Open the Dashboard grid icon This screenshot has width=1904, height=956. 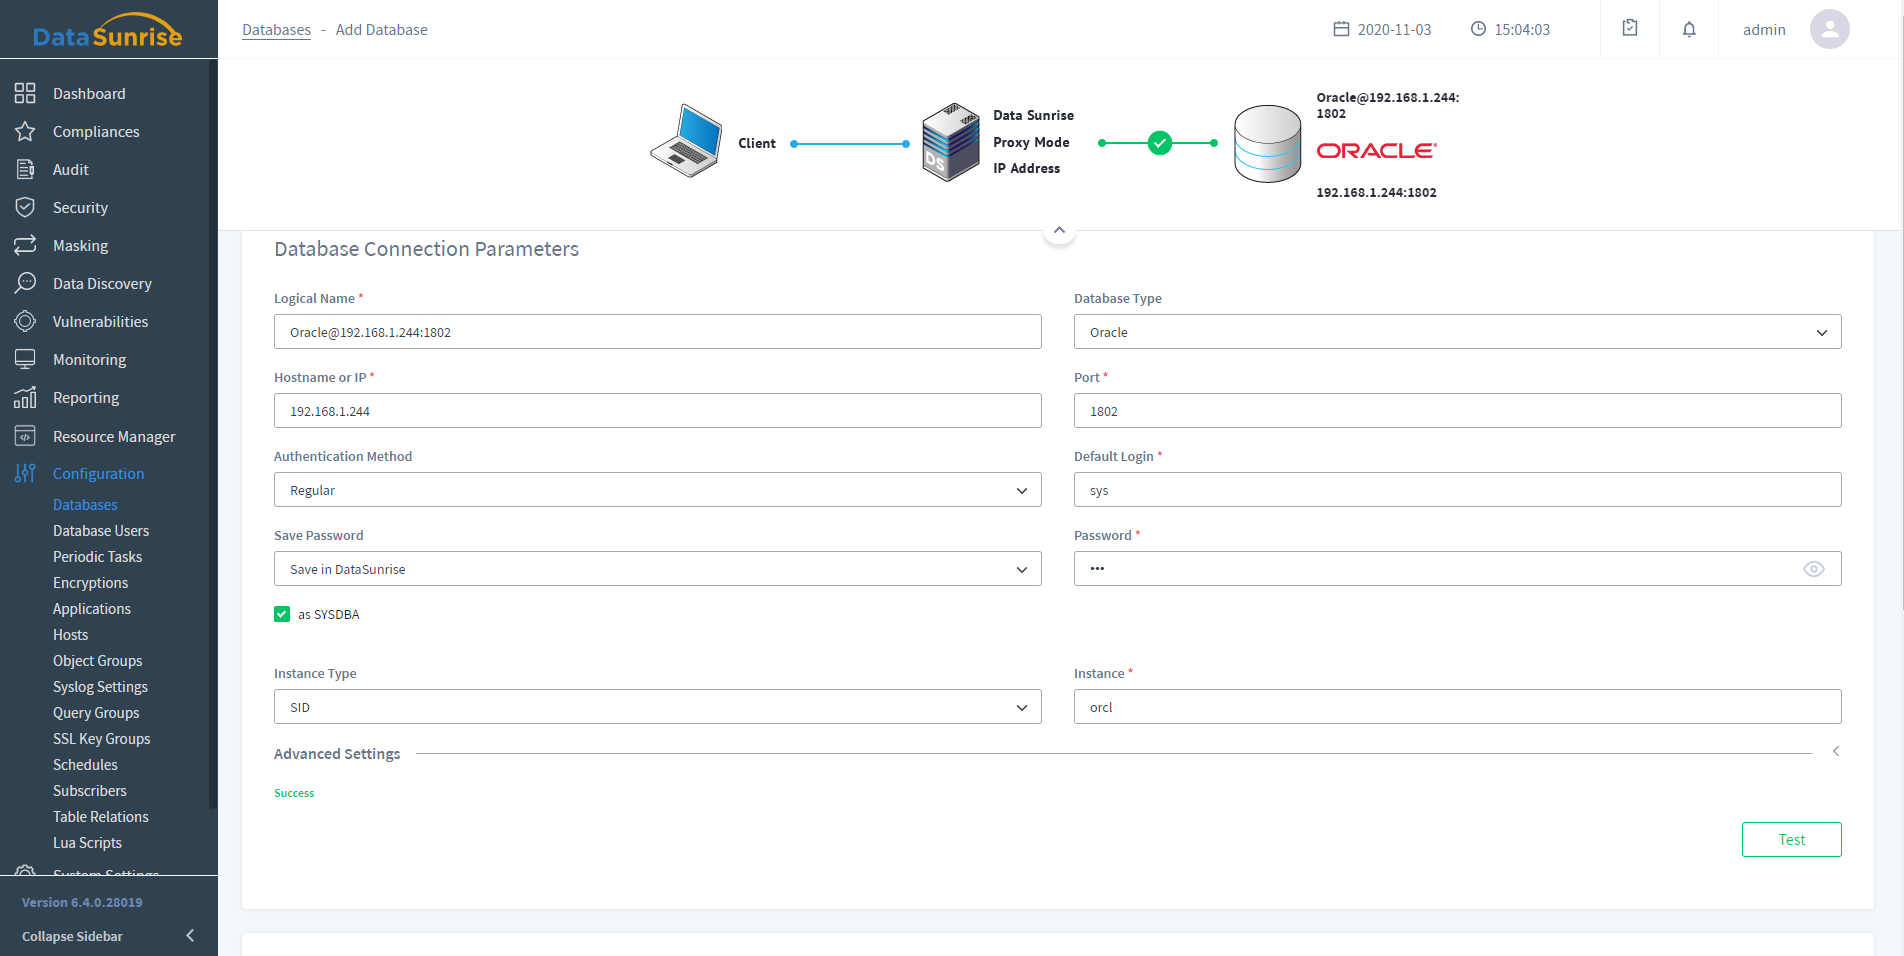pyautogui.click(x=25, y=93)
